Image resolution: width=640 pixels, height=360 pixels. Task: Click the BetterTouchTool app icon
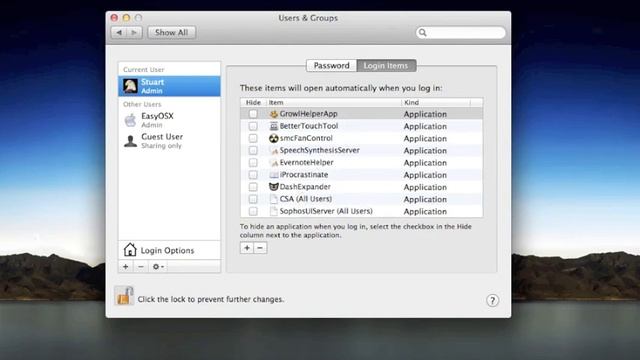(x=273, y=126)
